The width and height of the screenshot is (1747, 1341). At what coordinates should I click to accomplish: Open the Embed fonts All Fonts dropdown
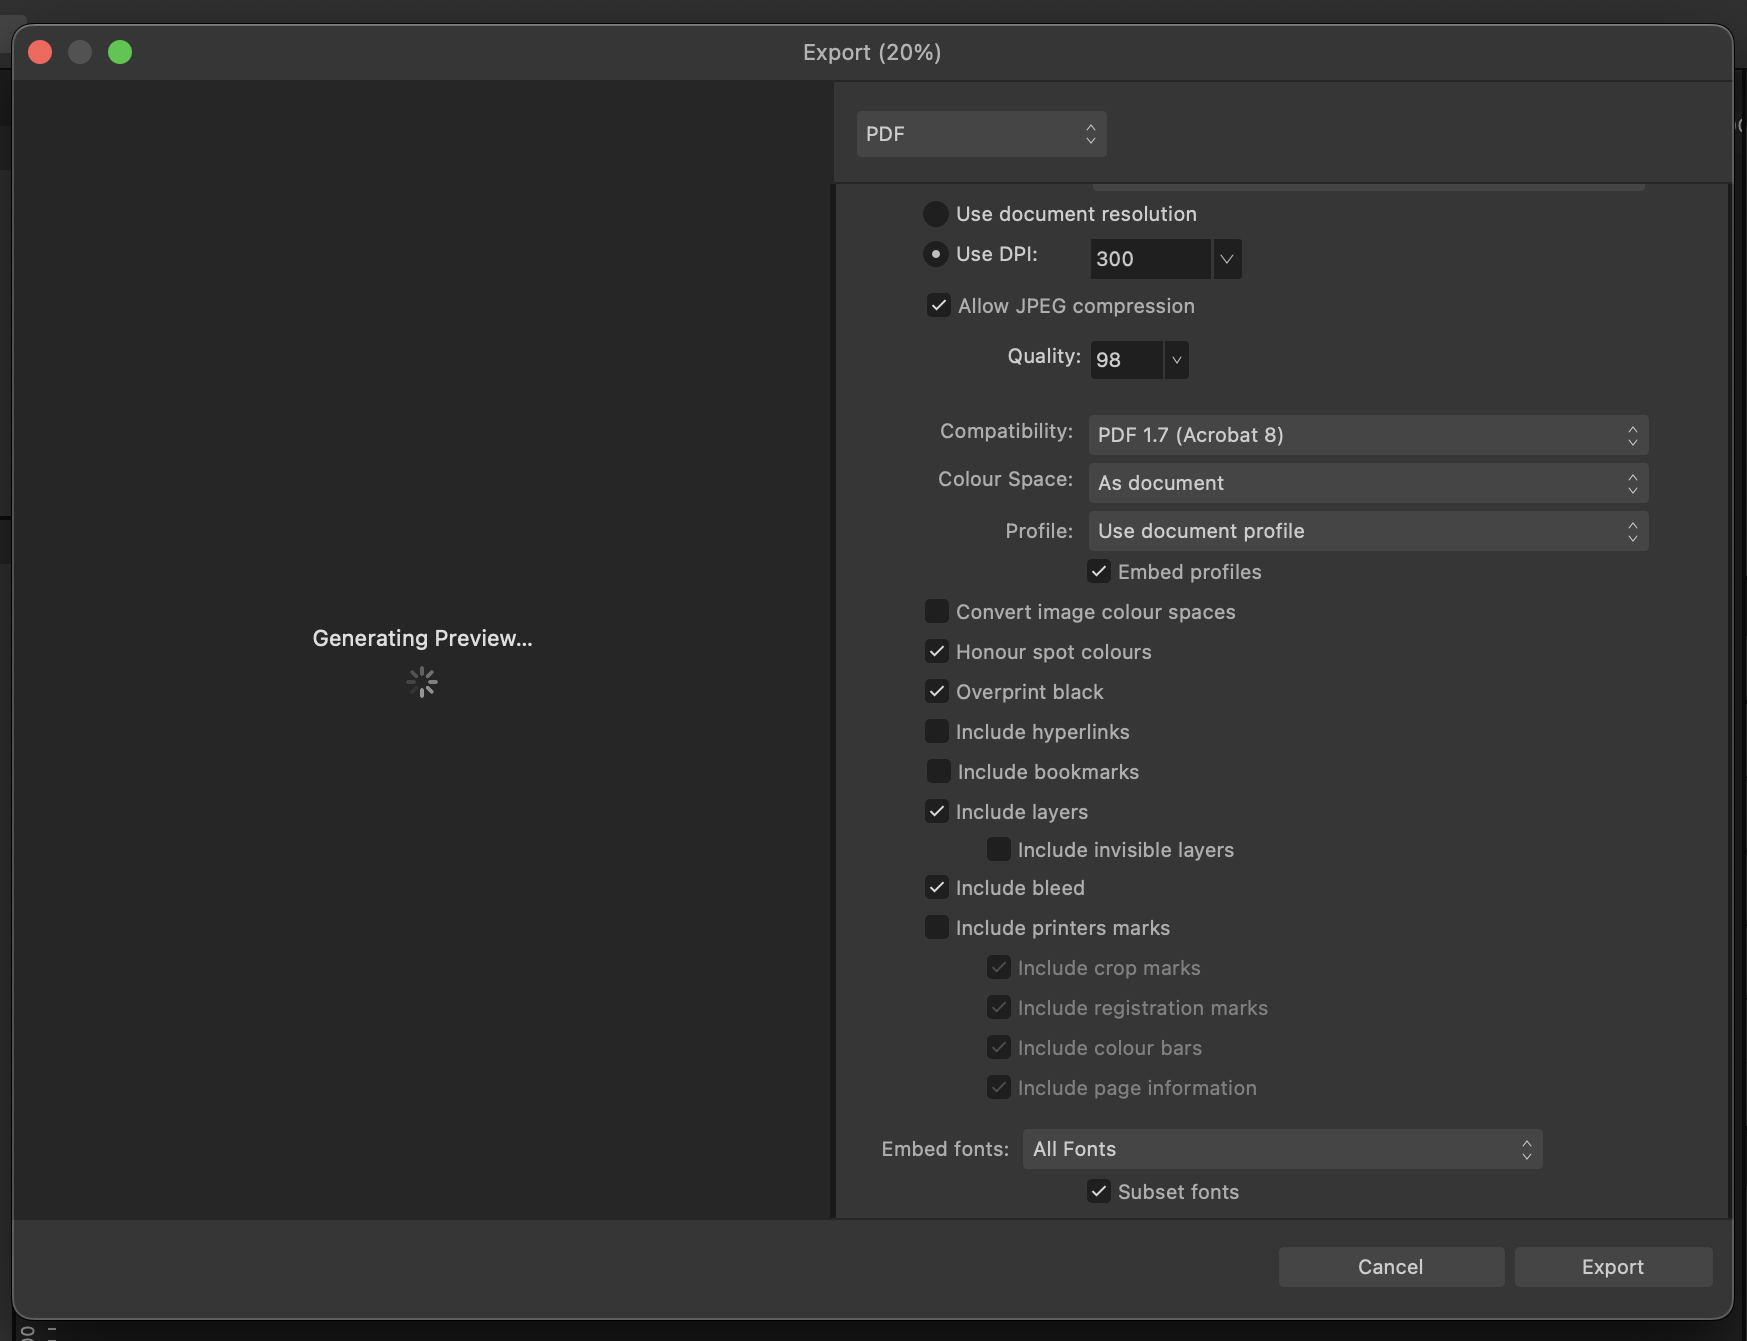[x=1281, y=1149]
